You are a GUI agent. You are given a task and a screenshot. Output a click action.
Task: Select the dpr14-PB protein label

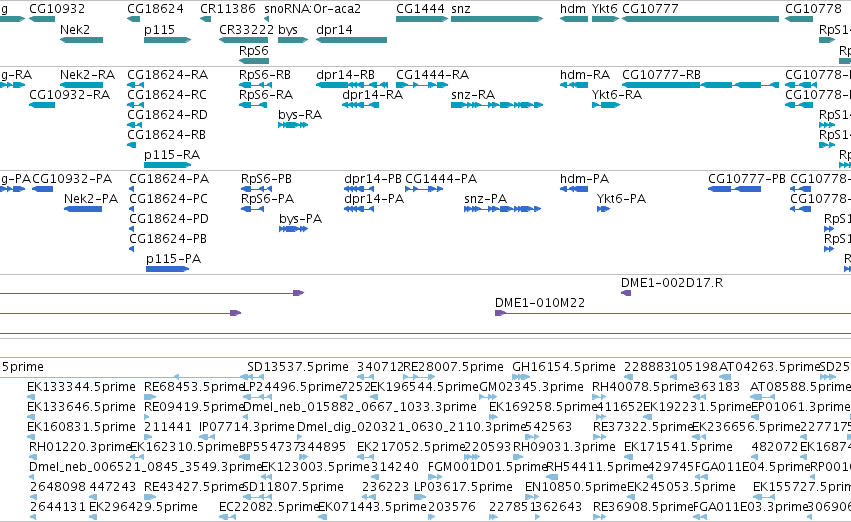373,179
